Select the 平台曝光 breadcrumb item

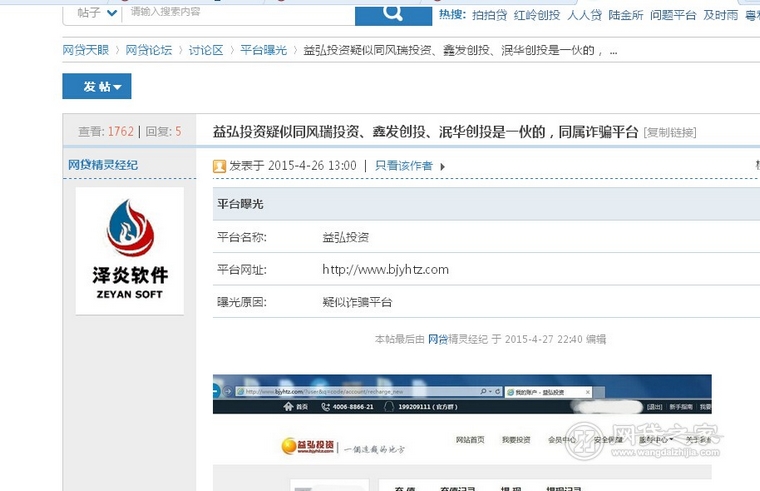pos(263,50)
